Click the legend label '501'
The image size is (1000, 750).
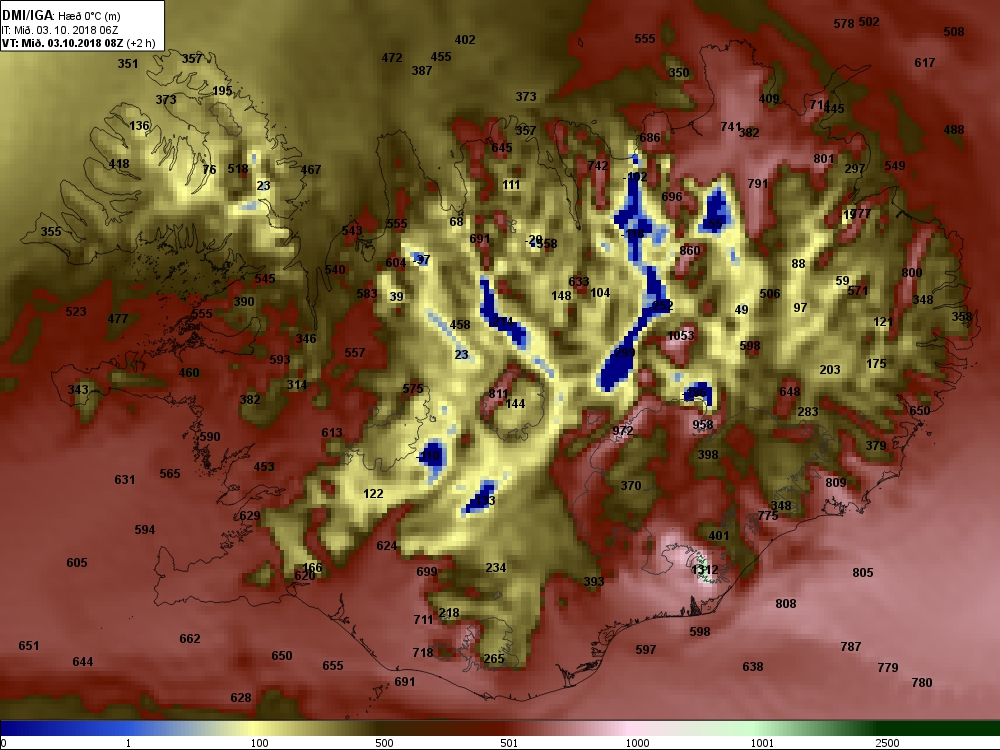pyautogui.click(x=509, y=743)
